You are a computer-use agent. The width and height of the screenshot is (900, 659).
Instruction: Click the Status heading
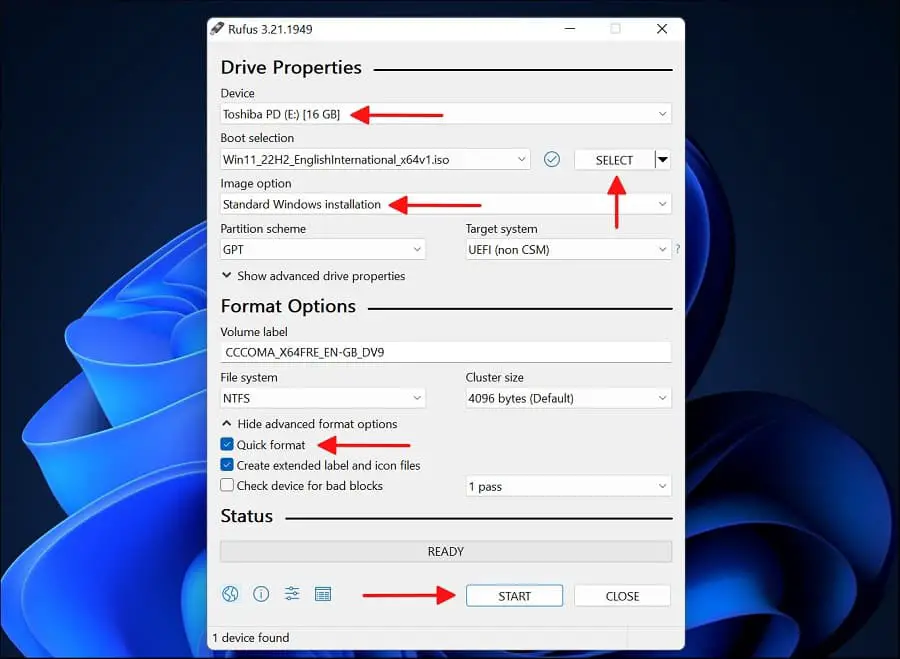(x=247, y=515)
